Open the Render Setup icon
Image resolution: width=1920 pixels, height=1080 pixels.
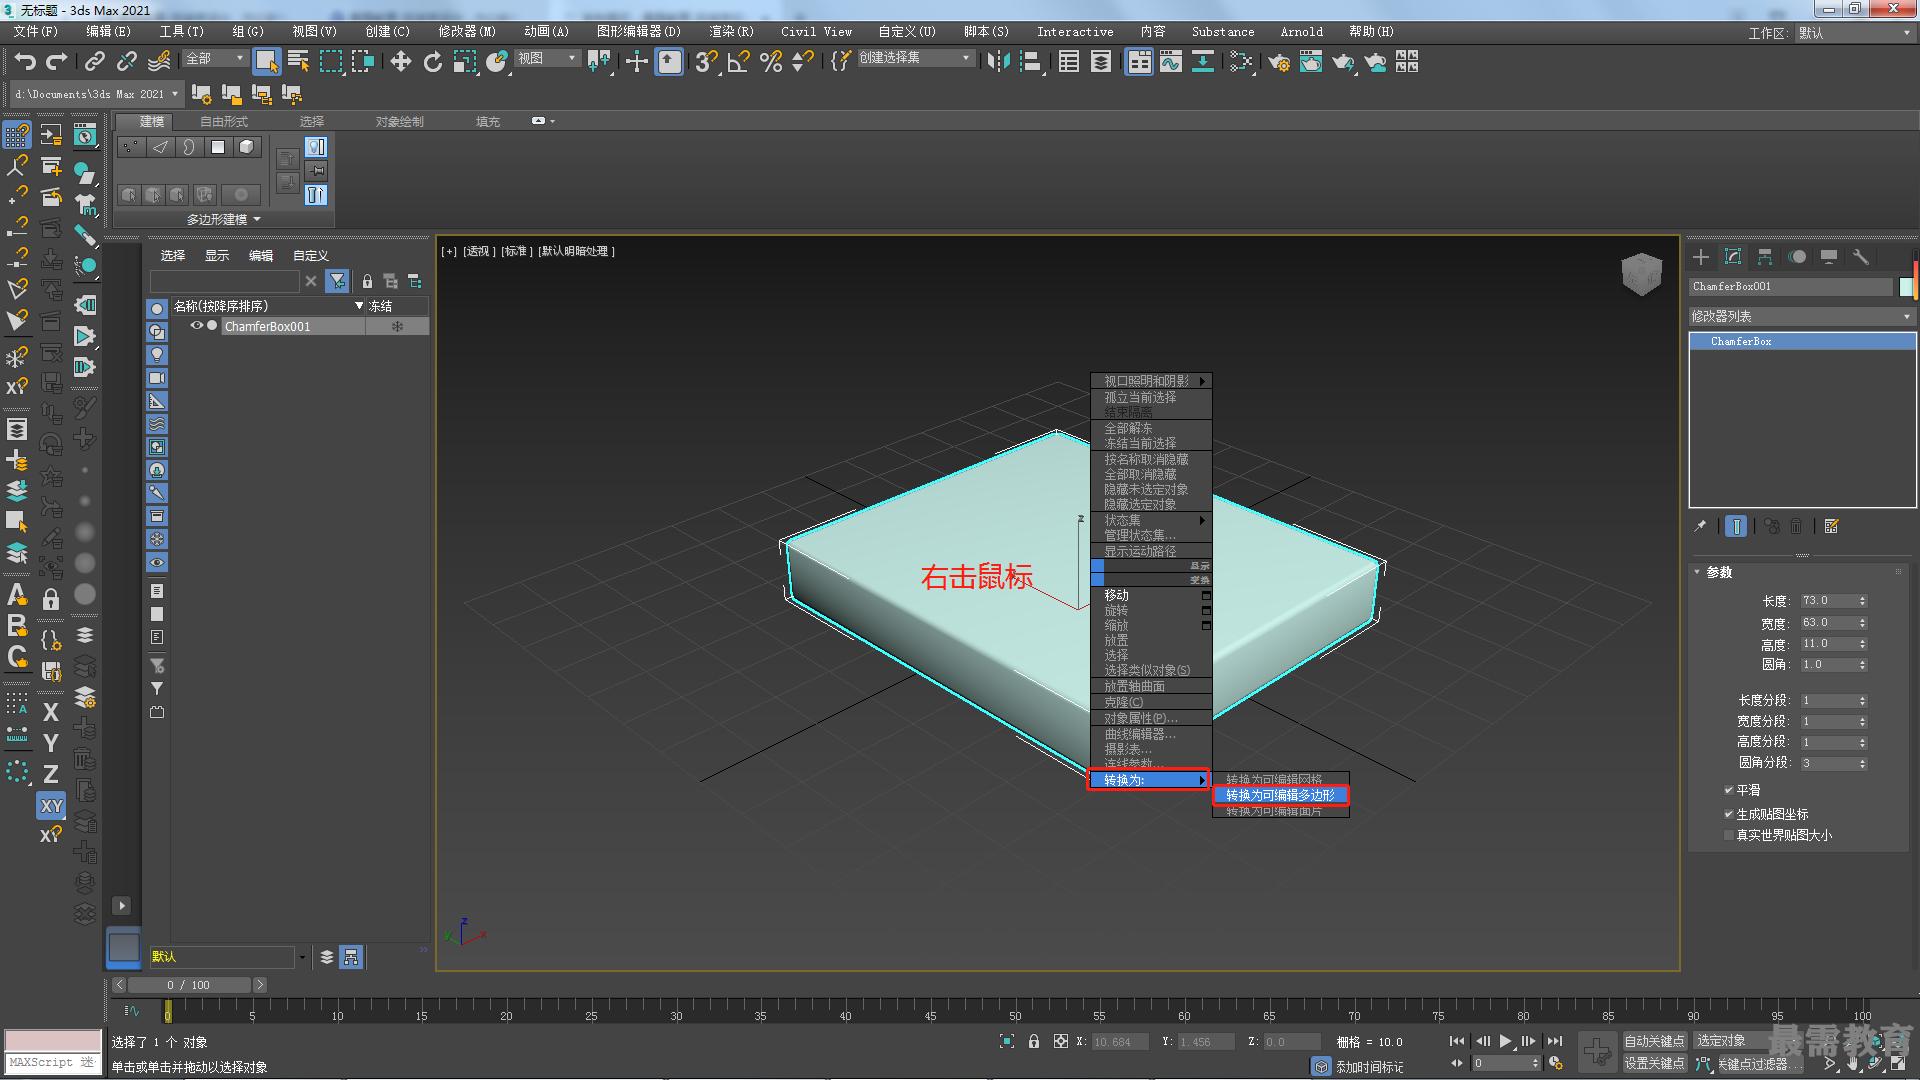click(1279, 62)
